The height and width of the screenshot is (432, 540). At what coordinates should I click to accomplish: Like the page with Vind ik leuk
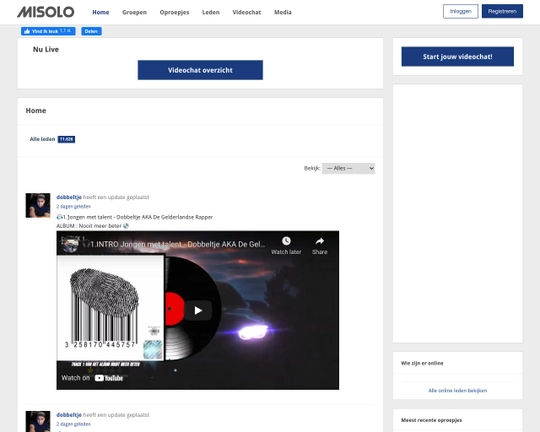pyautogui.click(x=48, y=31)
